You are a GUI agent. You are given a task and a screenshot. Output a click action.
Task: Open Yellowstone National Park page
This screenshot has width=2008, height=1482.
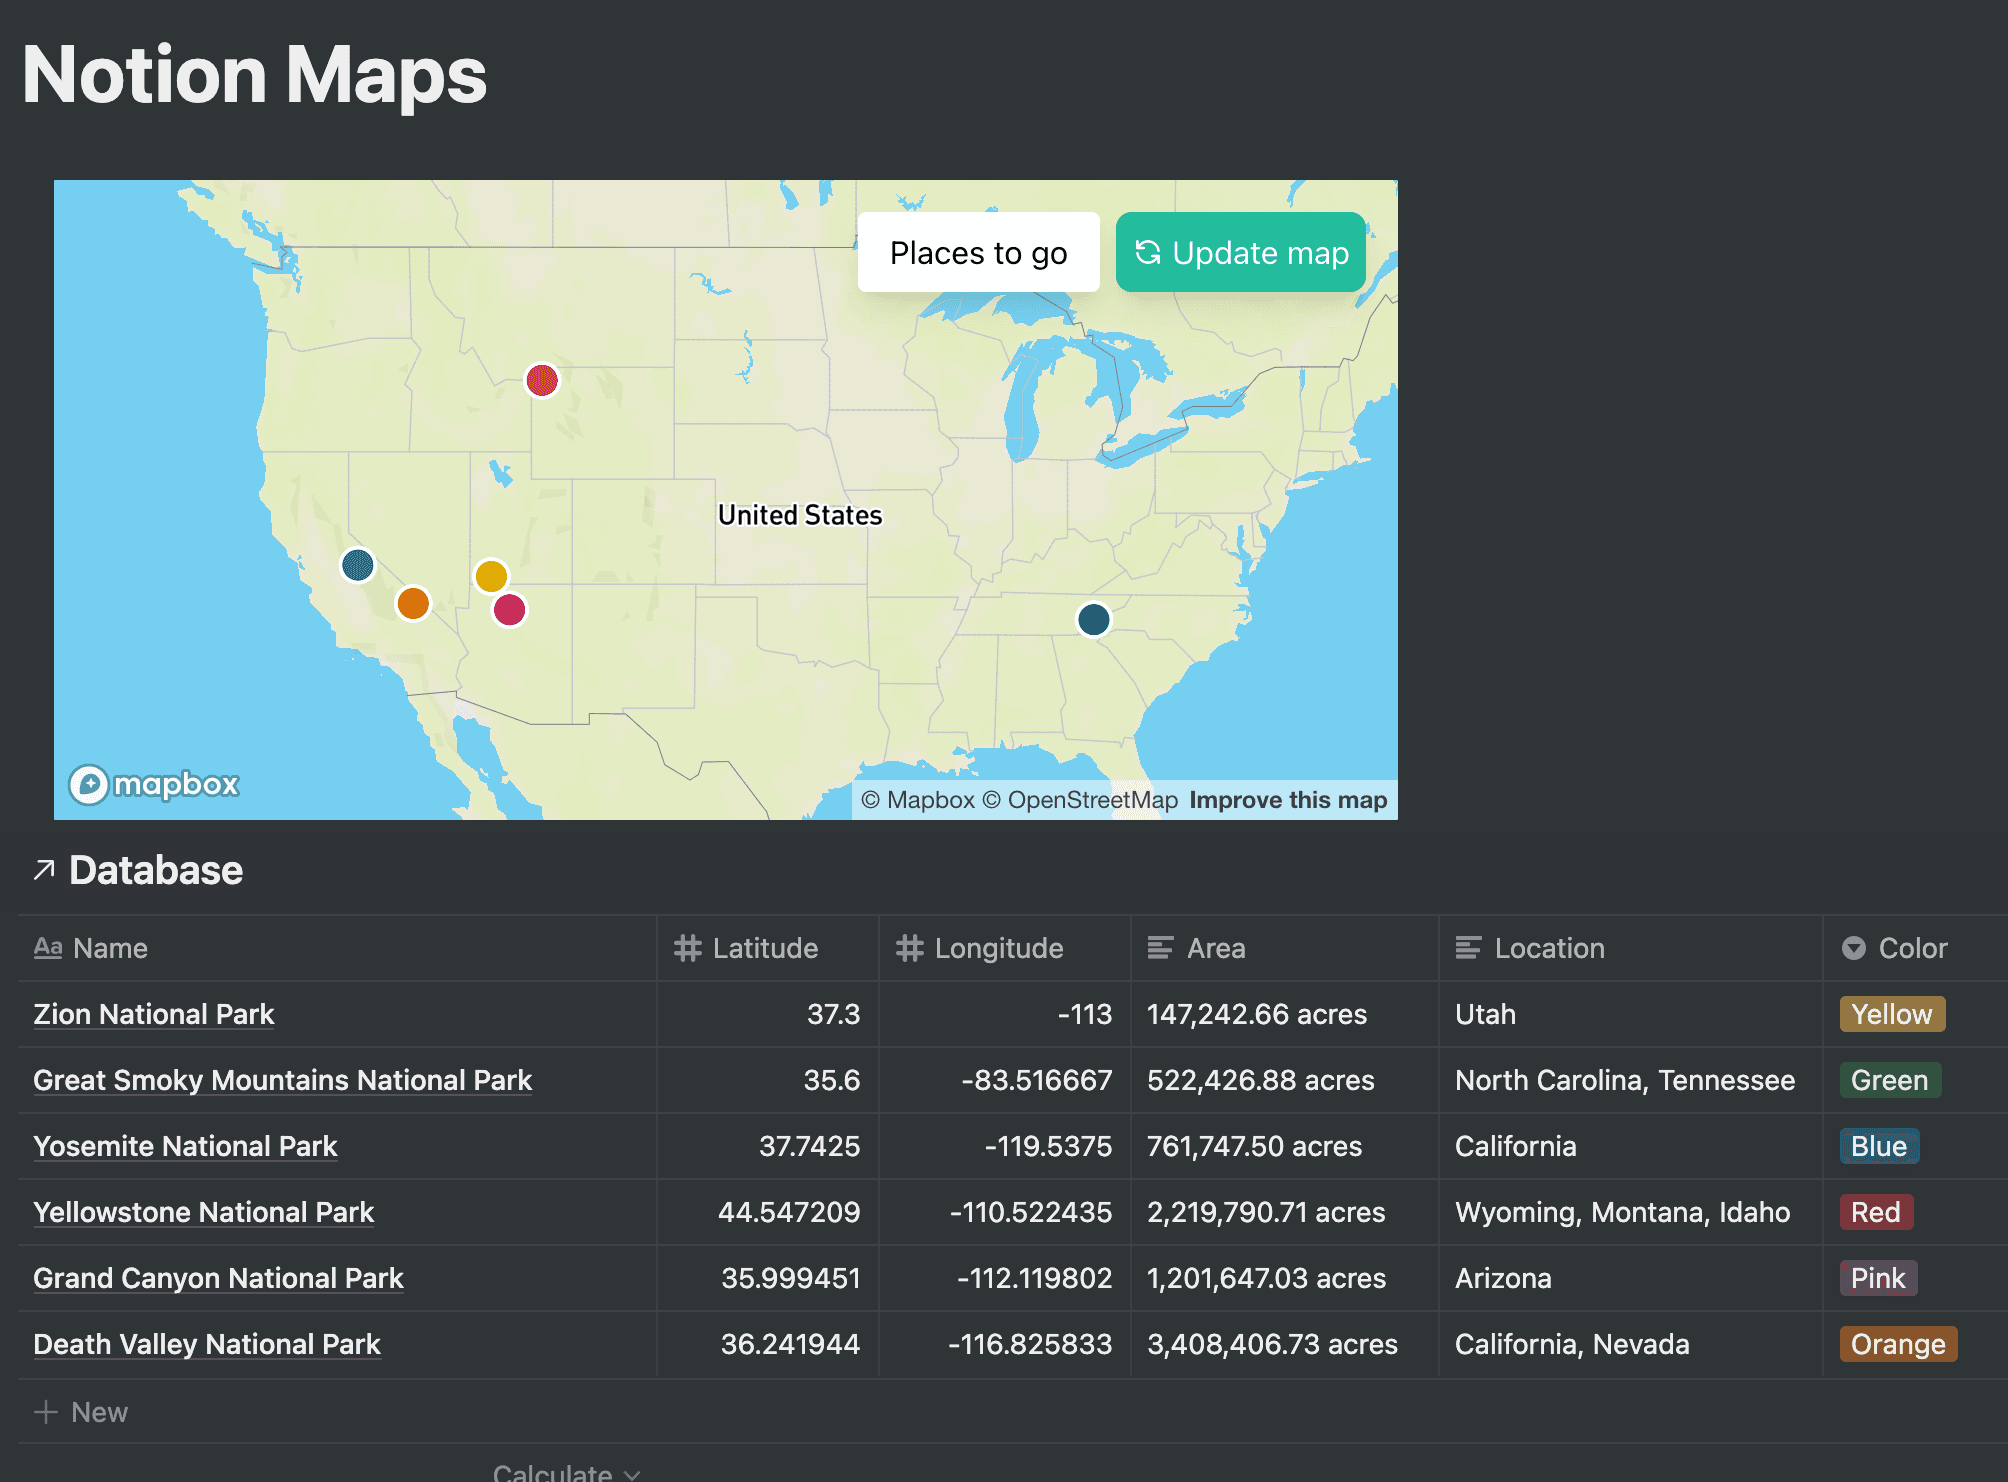203,1212
